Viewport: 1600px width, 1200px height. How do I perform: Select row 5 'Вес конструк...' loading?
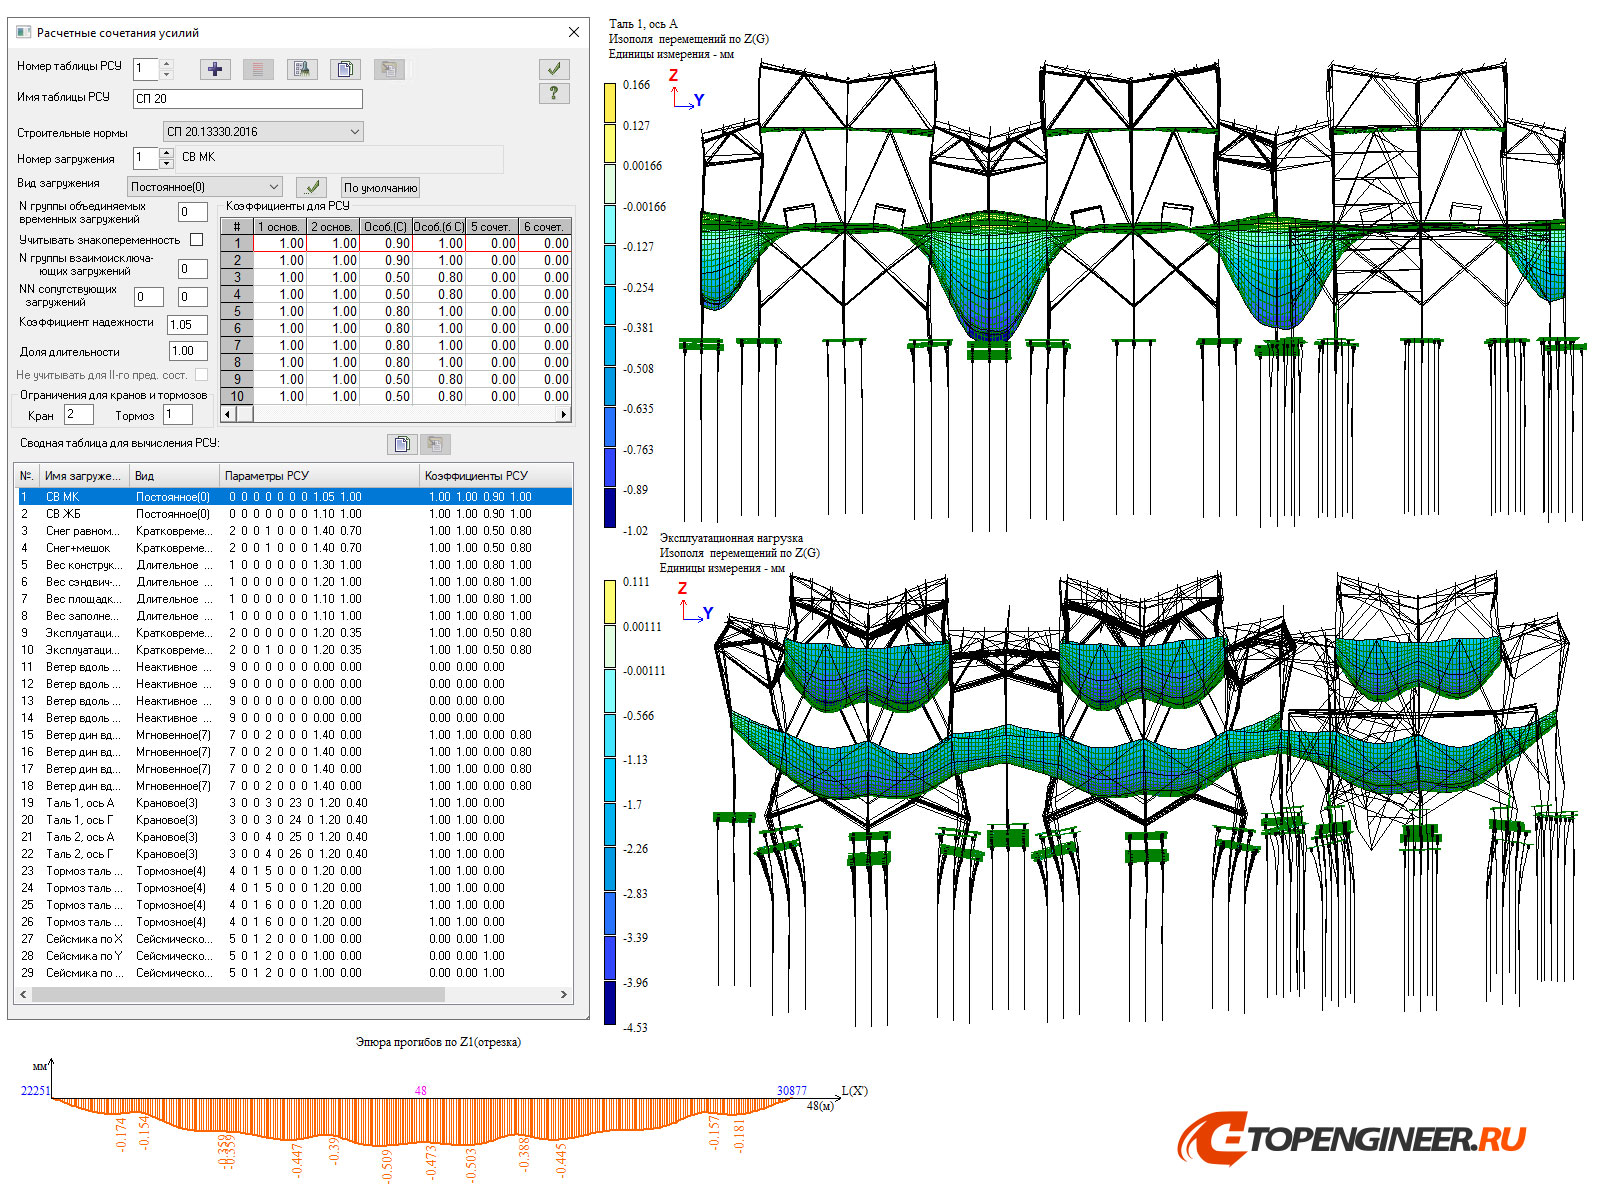pos(294,565)
